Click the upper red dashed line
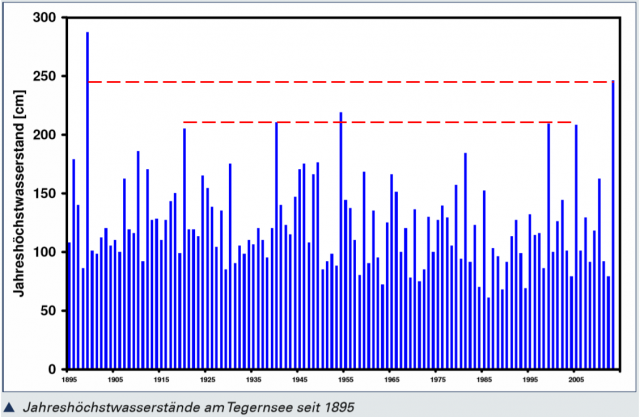The image size is (640, 417). 350,82
